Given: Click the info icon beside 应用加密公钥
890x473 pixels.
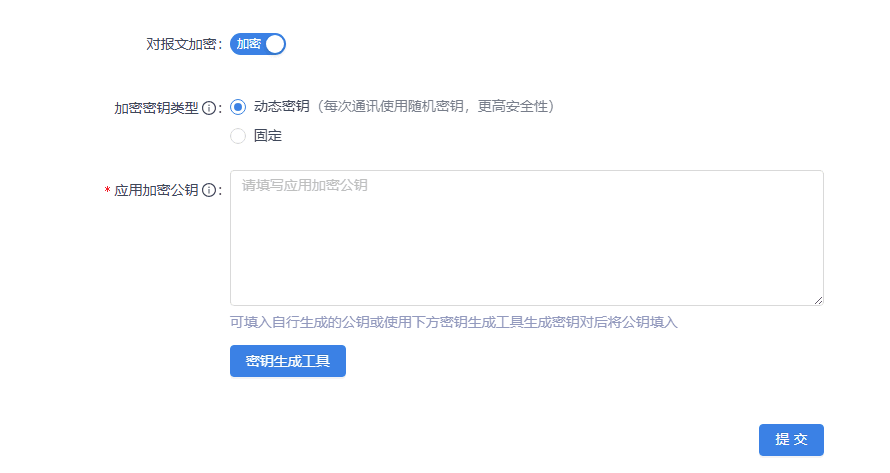Looking at the screenshot, I should click(x=209, y=190).
